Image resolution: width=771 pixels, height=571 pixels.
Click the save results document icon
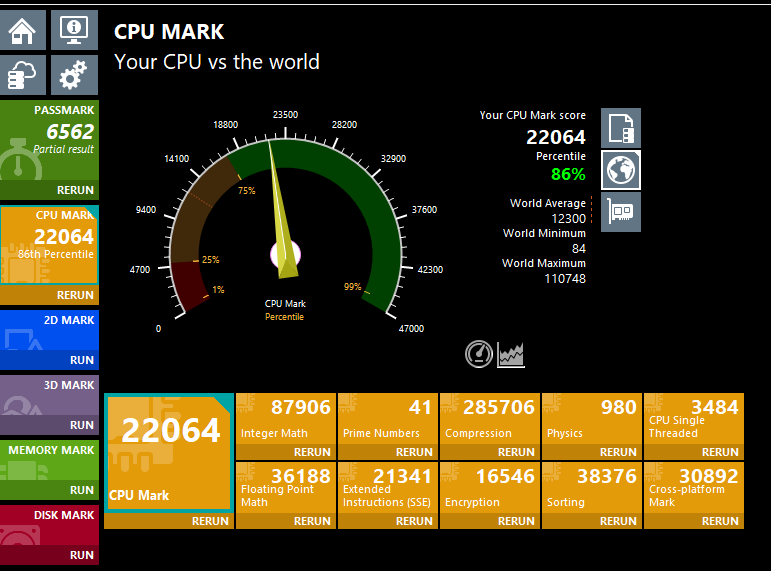click(621, 128)
